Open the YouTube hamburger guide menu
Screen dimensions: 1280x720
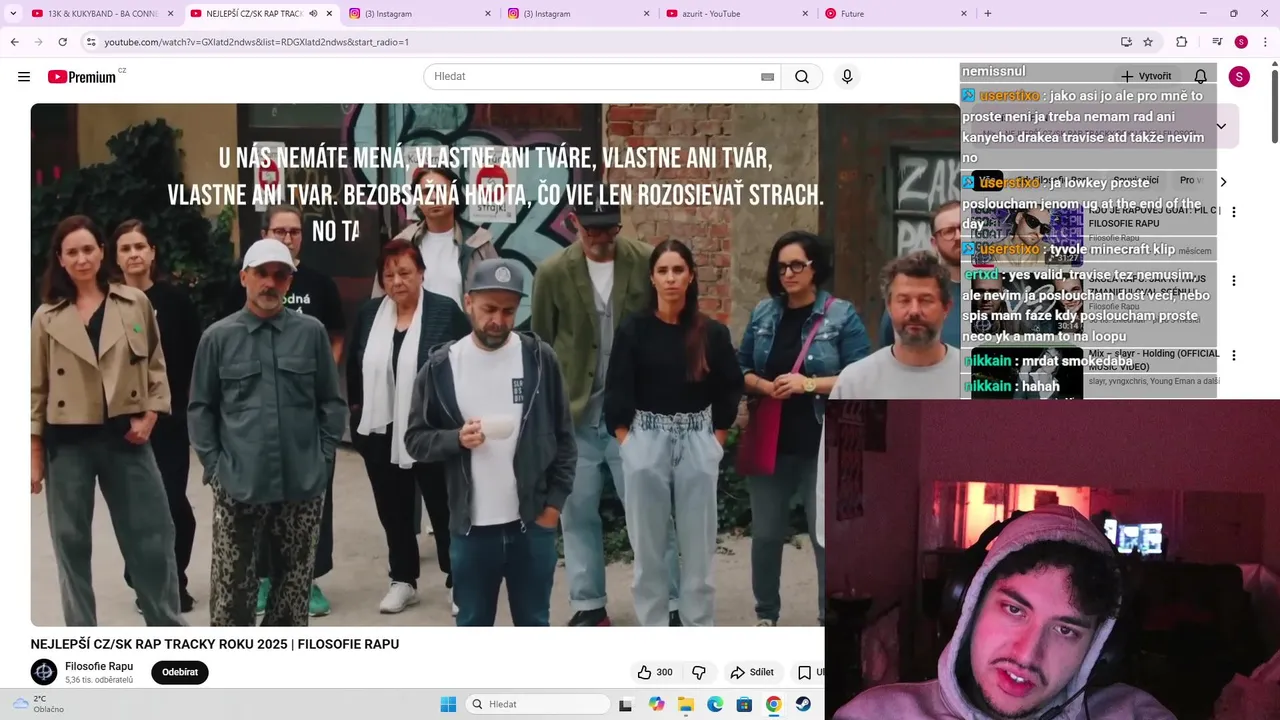pos(24,77)
